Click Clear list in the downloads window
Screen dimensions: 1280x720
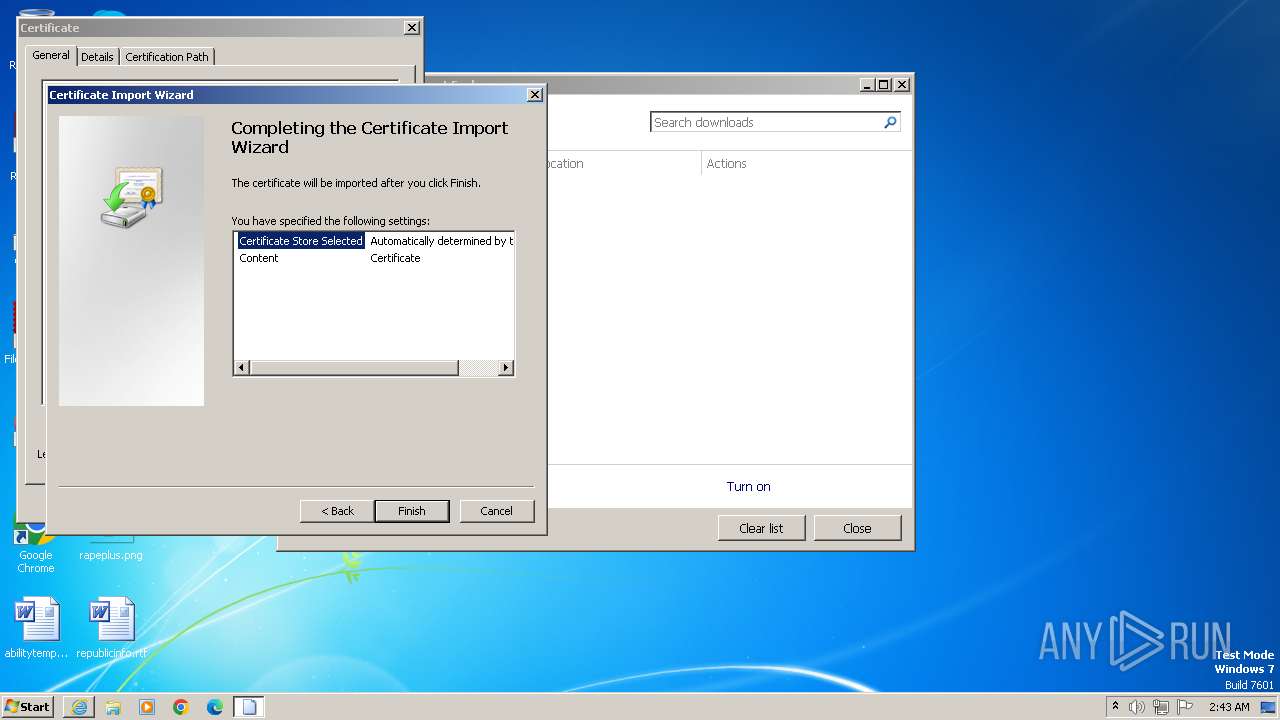[761, 528]
